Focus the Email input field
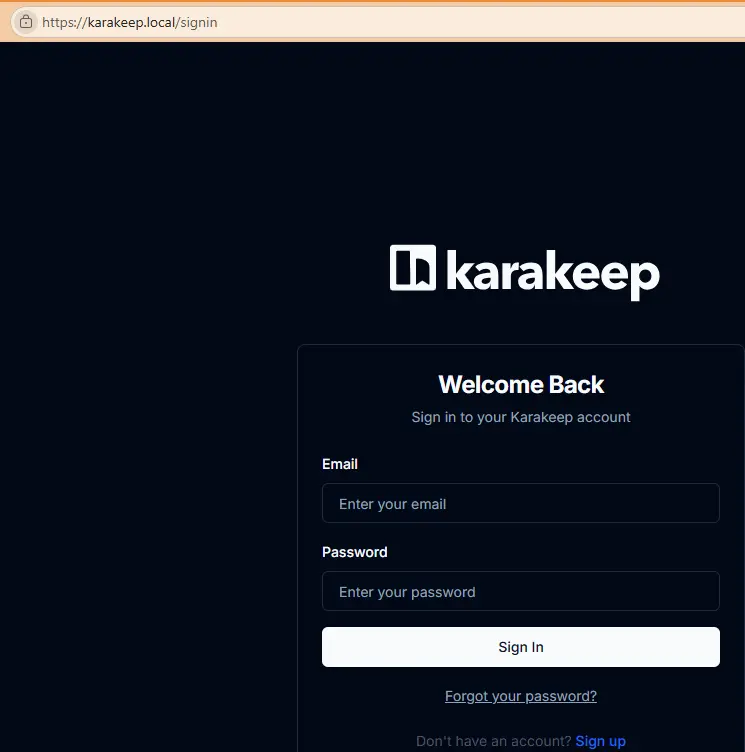The image size is (745, 752). (x=520, y=503)
